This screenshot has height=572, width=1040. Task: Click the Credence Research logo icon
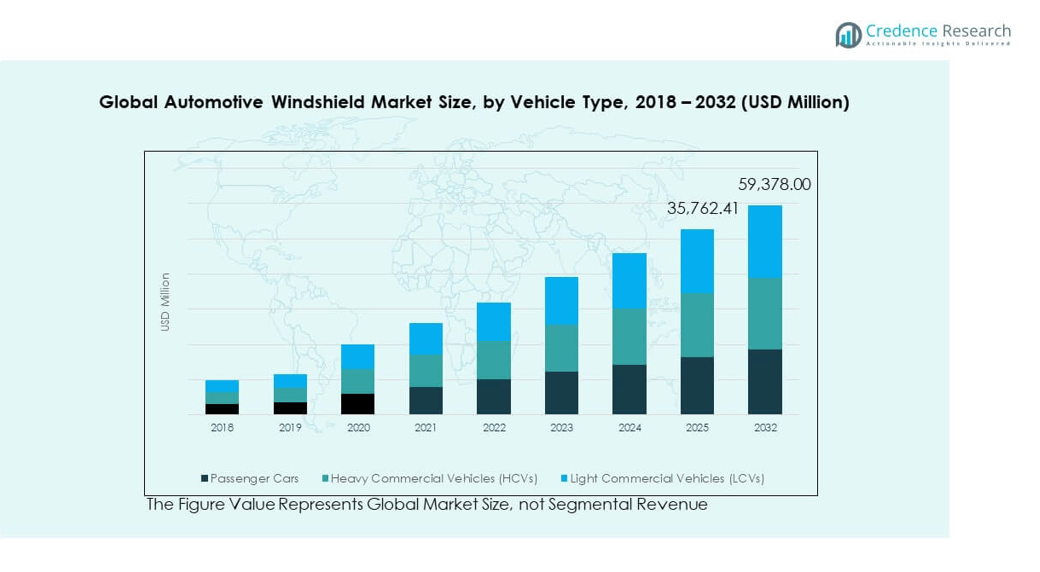pos(848,35)
